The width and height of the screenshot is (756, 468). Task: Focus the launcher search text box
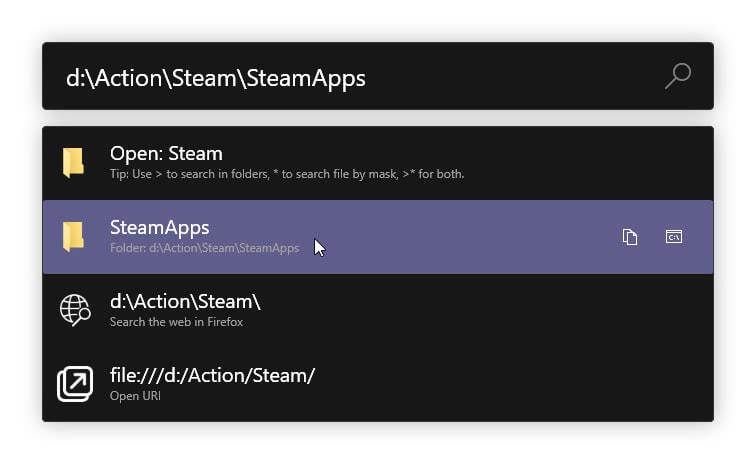[500, 76]
